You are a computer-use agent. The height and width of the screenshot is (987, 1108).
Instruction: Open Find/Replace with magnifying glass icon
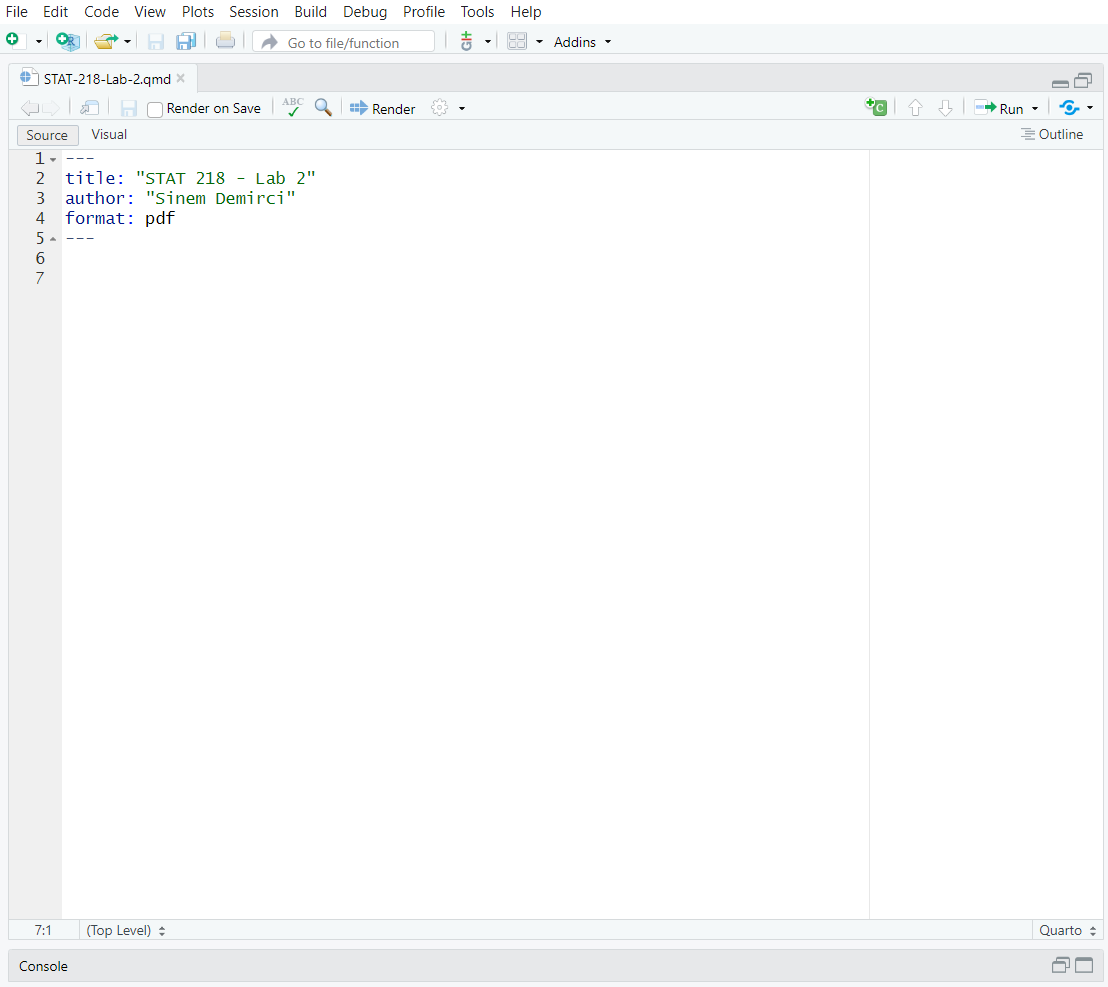coord(323,108)
